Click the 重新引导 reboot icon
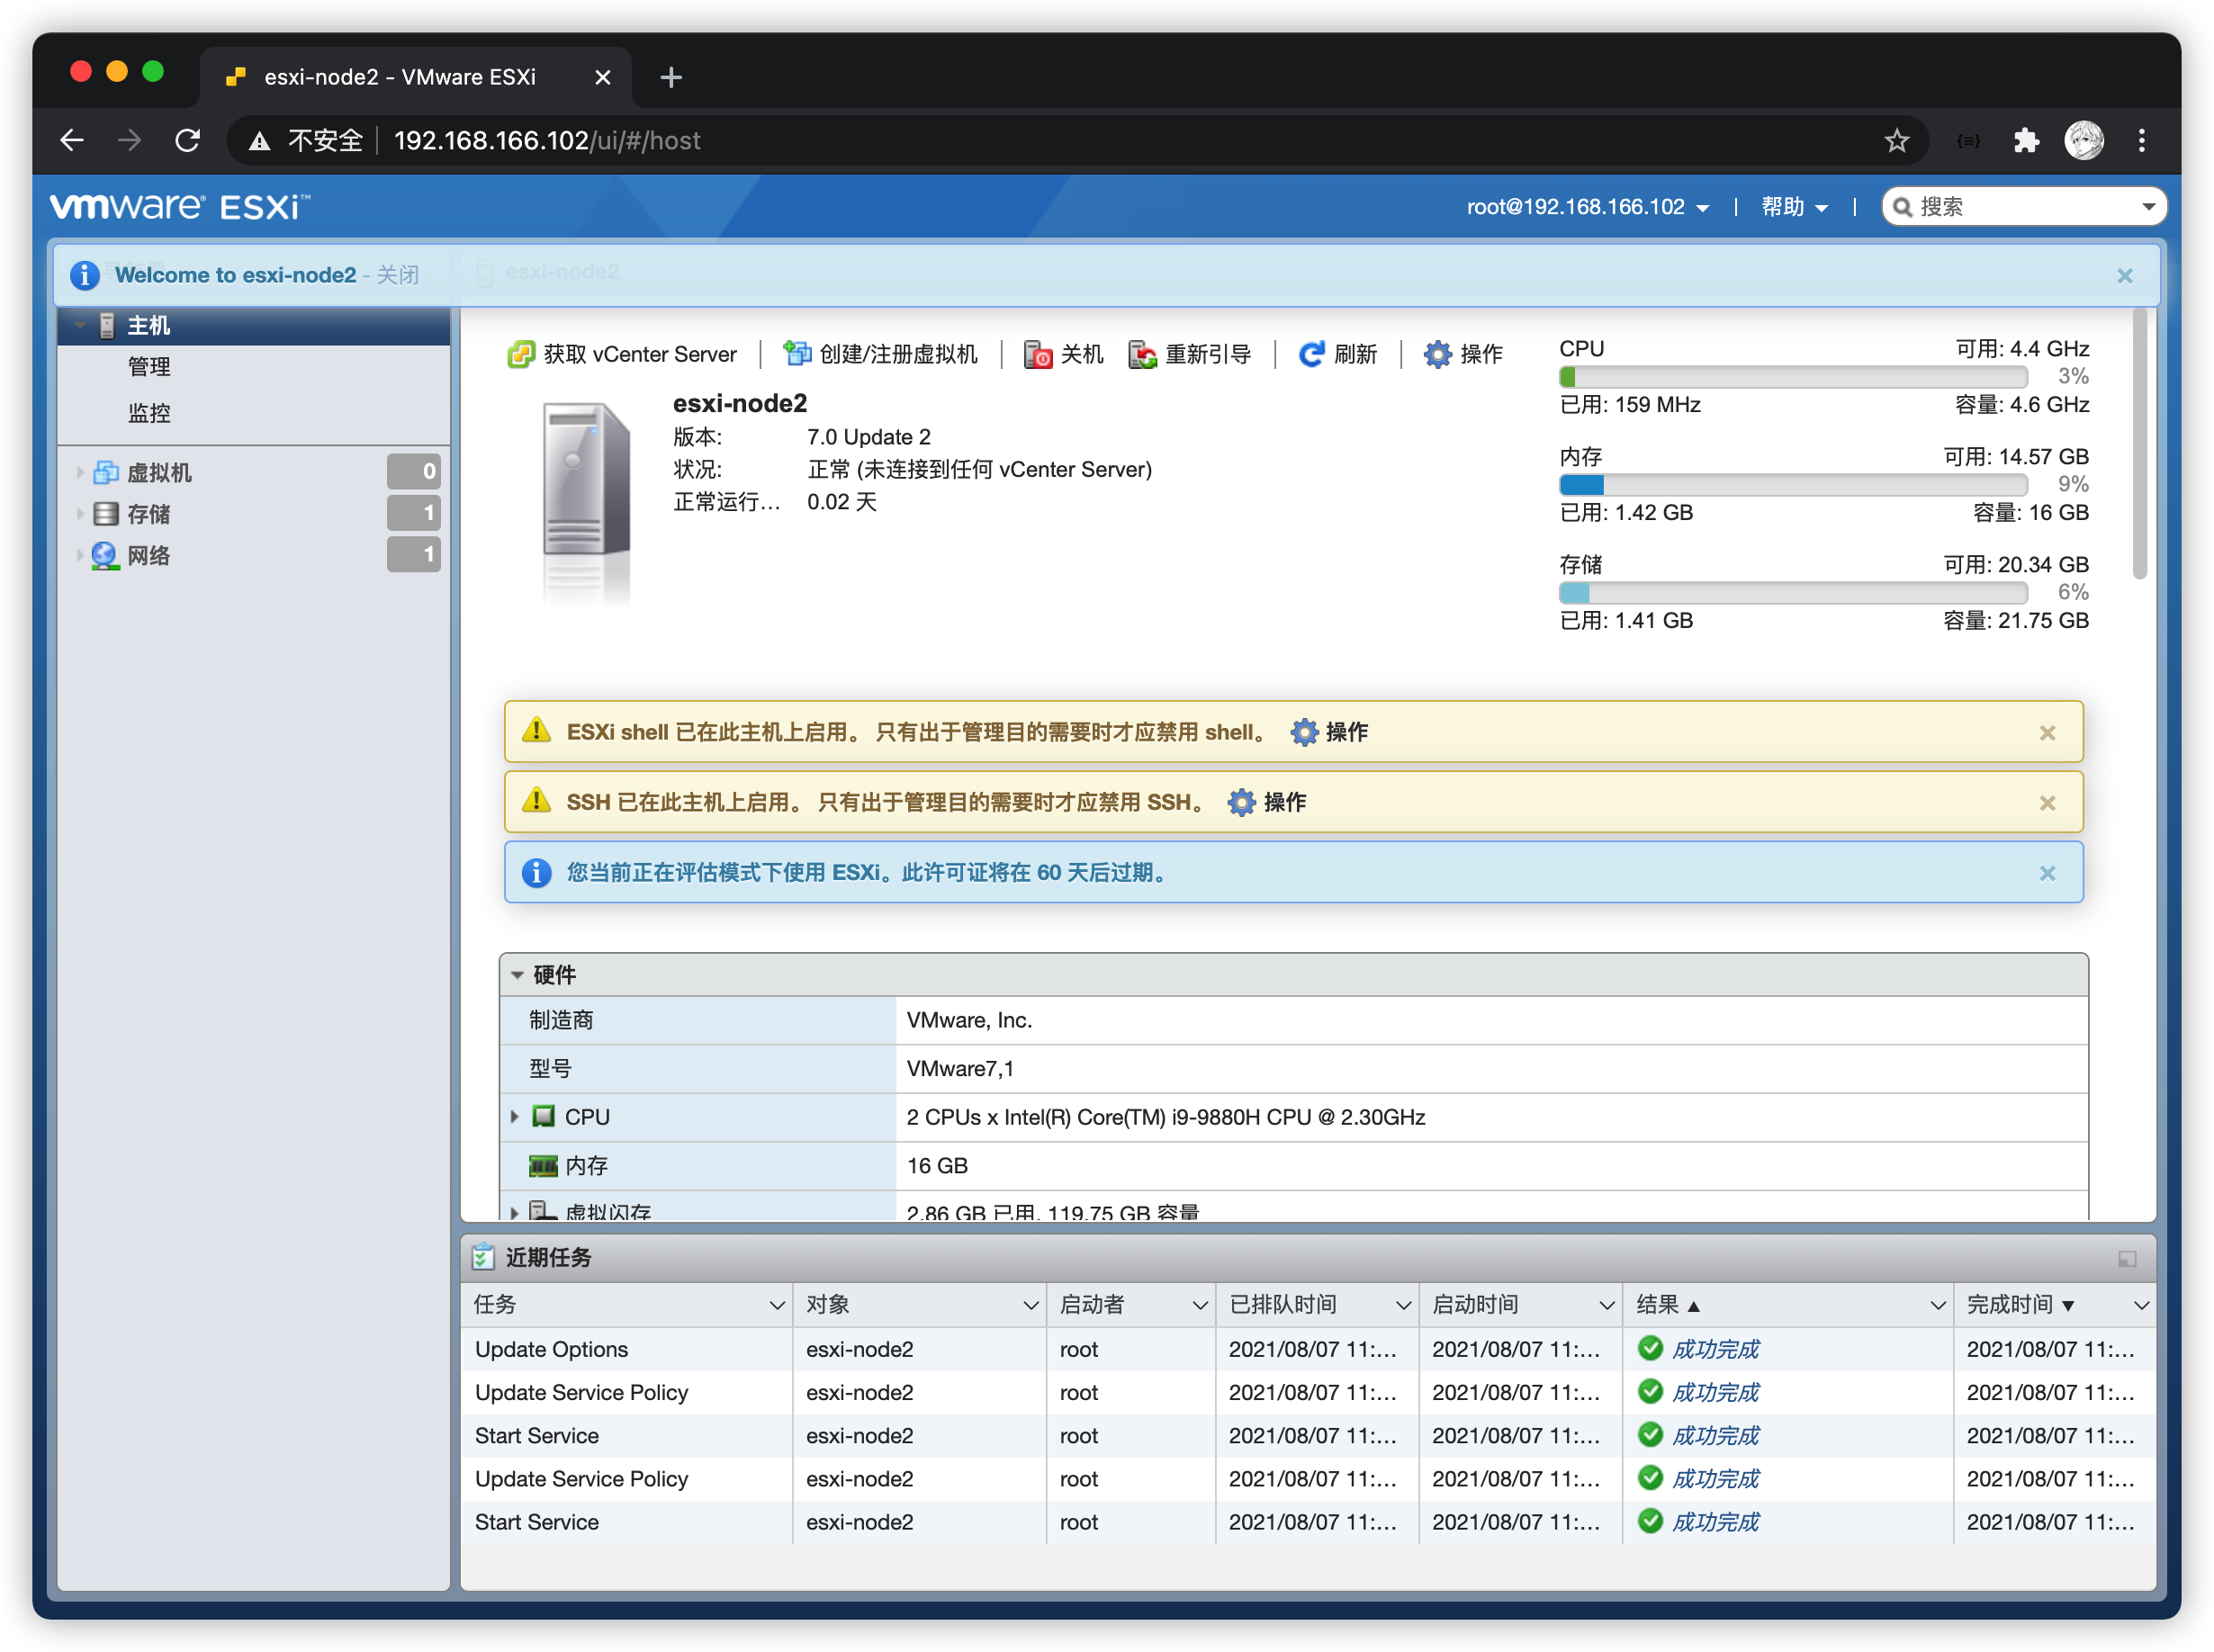This screenshot has width=2214, height=1652. (x=1142, y=354)
